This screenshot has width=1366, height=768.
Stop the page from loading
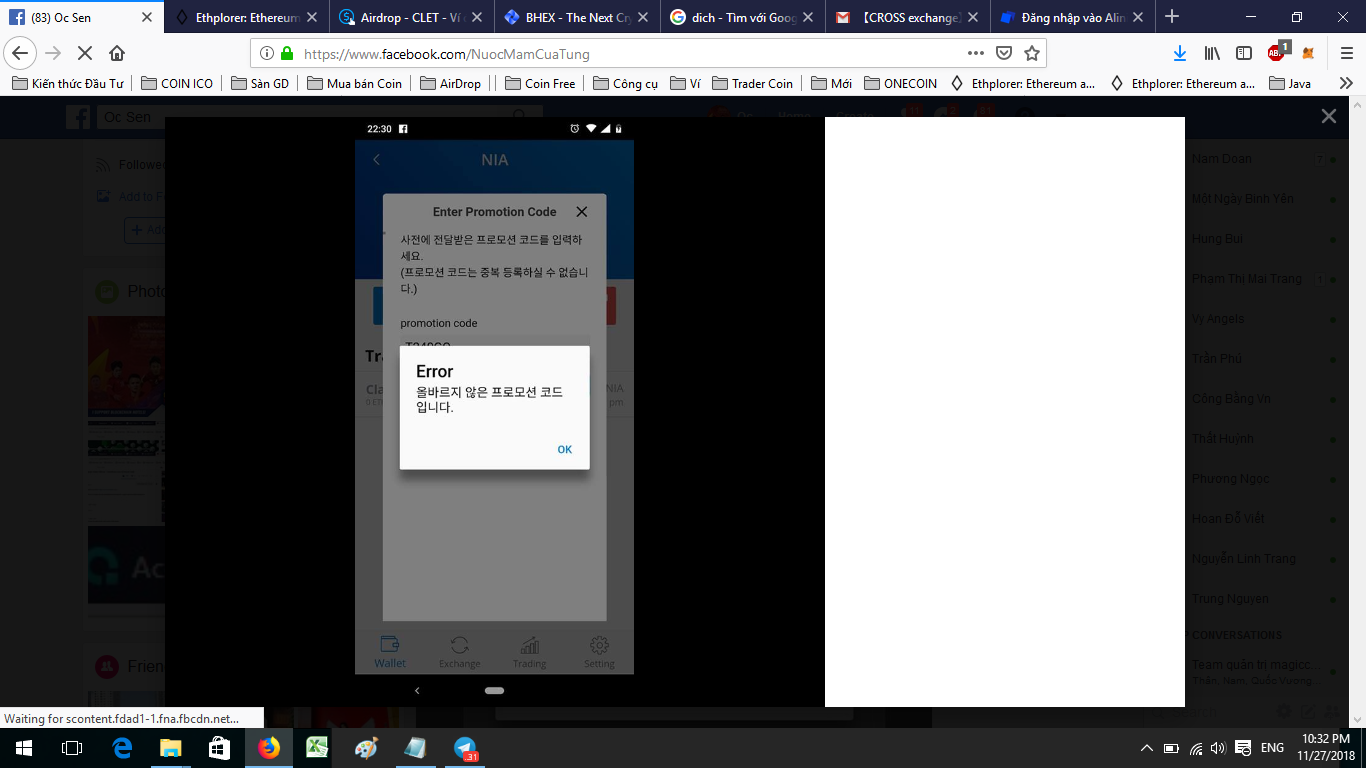point(85,53)
